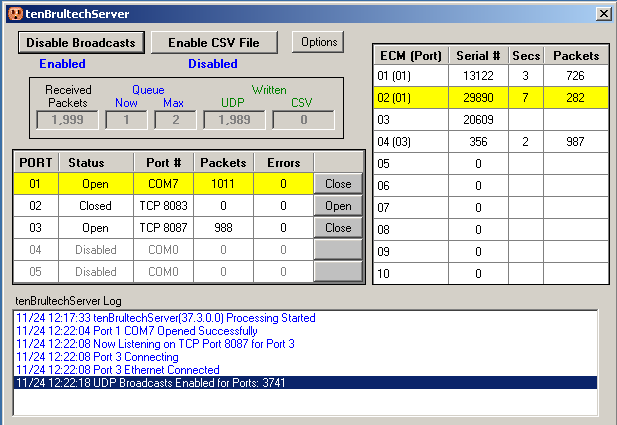Select log entry Port 3 Ethernet Connected
This screenshot has width=617, height=425.
pyautogui.click(x=305, y=370)
